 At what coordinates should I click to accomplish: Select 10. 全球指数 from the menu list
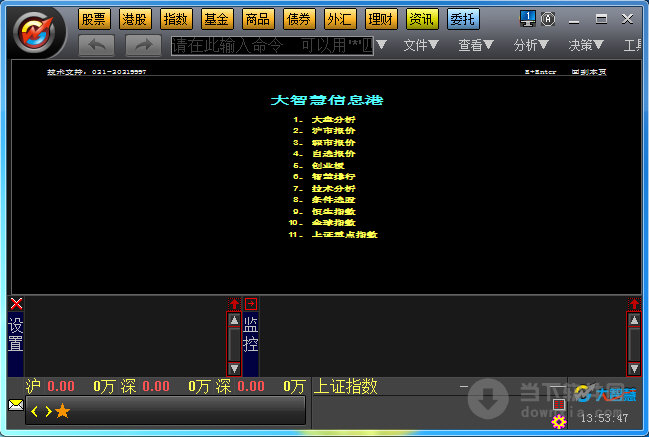pos(322,223)
